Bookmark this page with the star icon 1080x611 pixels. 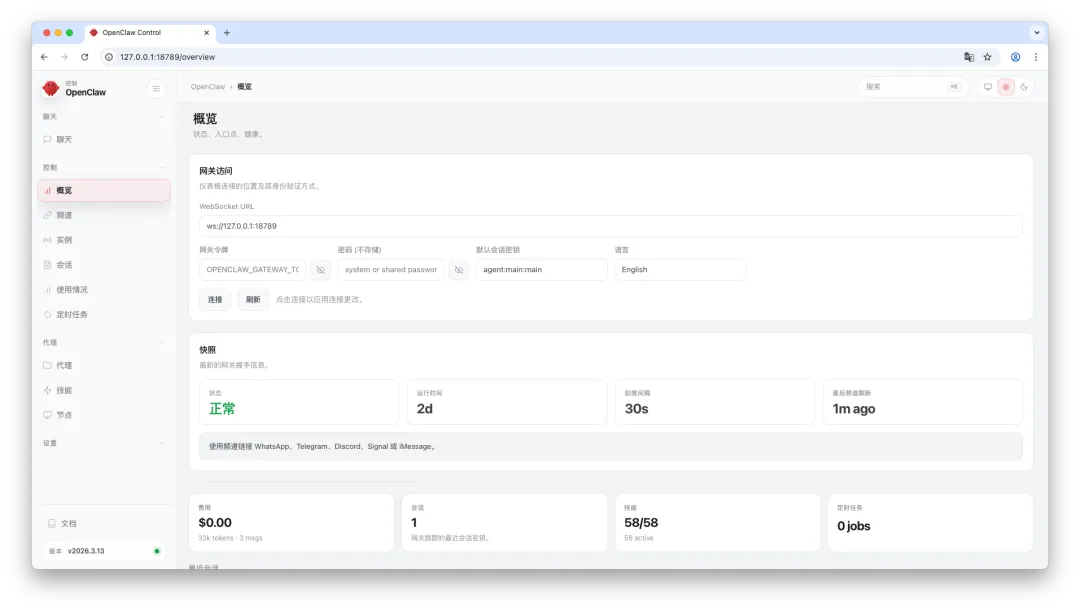[x=988, y=57]
